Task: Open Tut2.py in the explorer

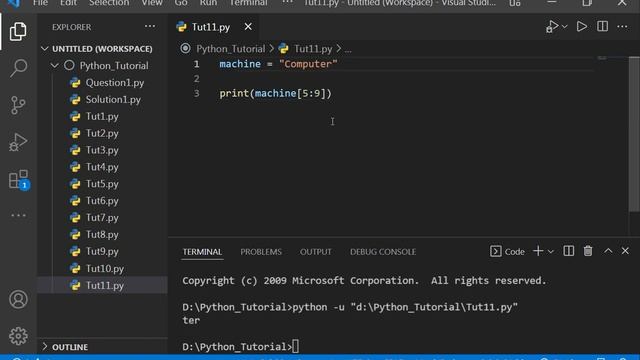Action: 102,133
